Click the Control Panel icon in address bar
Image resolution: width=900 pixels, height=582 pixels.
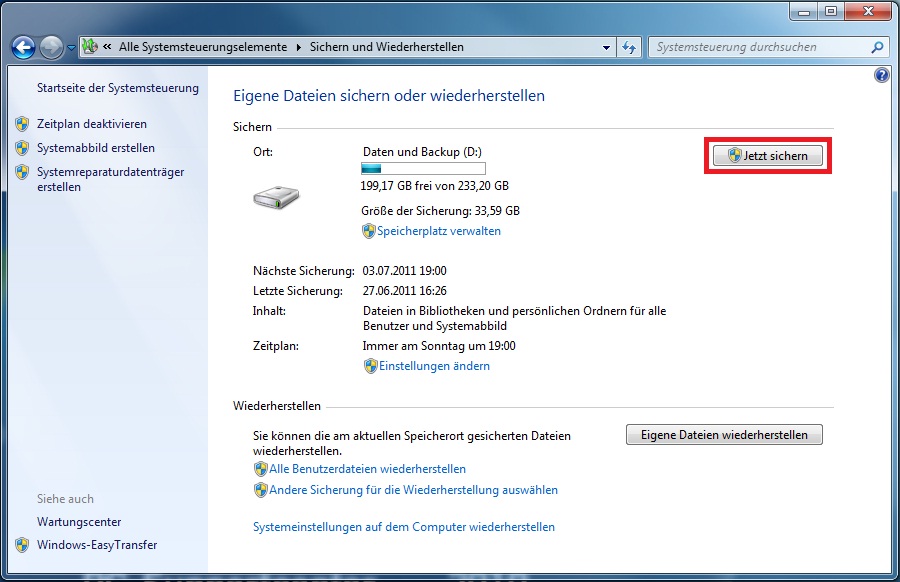tap(90, 46)
